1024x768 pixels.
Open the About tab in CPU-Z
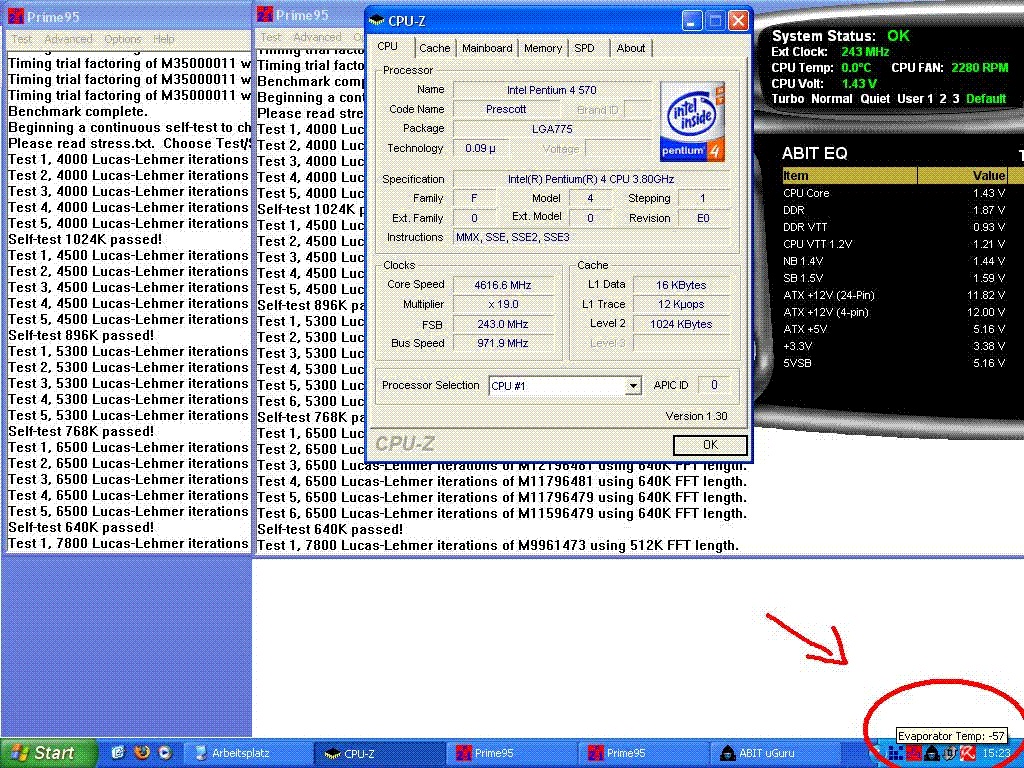tap(630, 48)
